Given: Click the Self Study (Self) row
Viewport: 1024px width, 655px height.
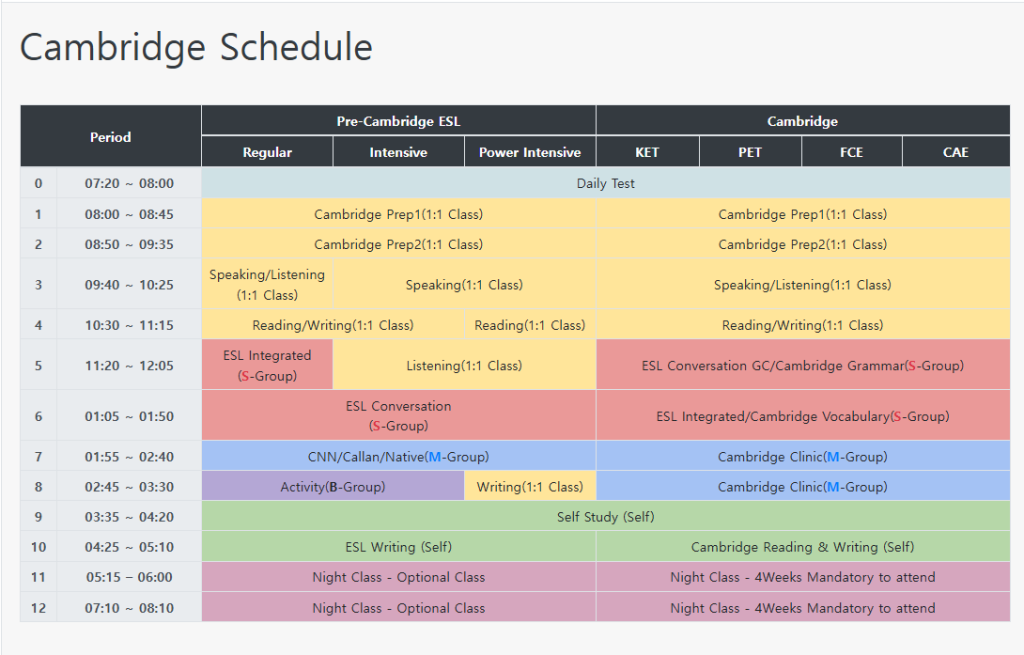Looking at the screenshot, I should pyautogui.click(x=605, y=517).
